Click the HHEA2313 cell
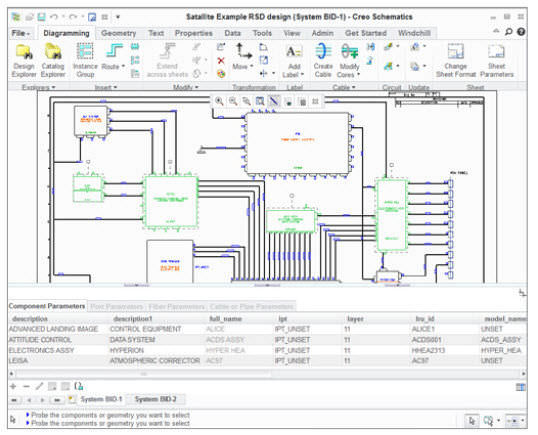The height and width of the screenshot is (435, 538). coord(428,350)
